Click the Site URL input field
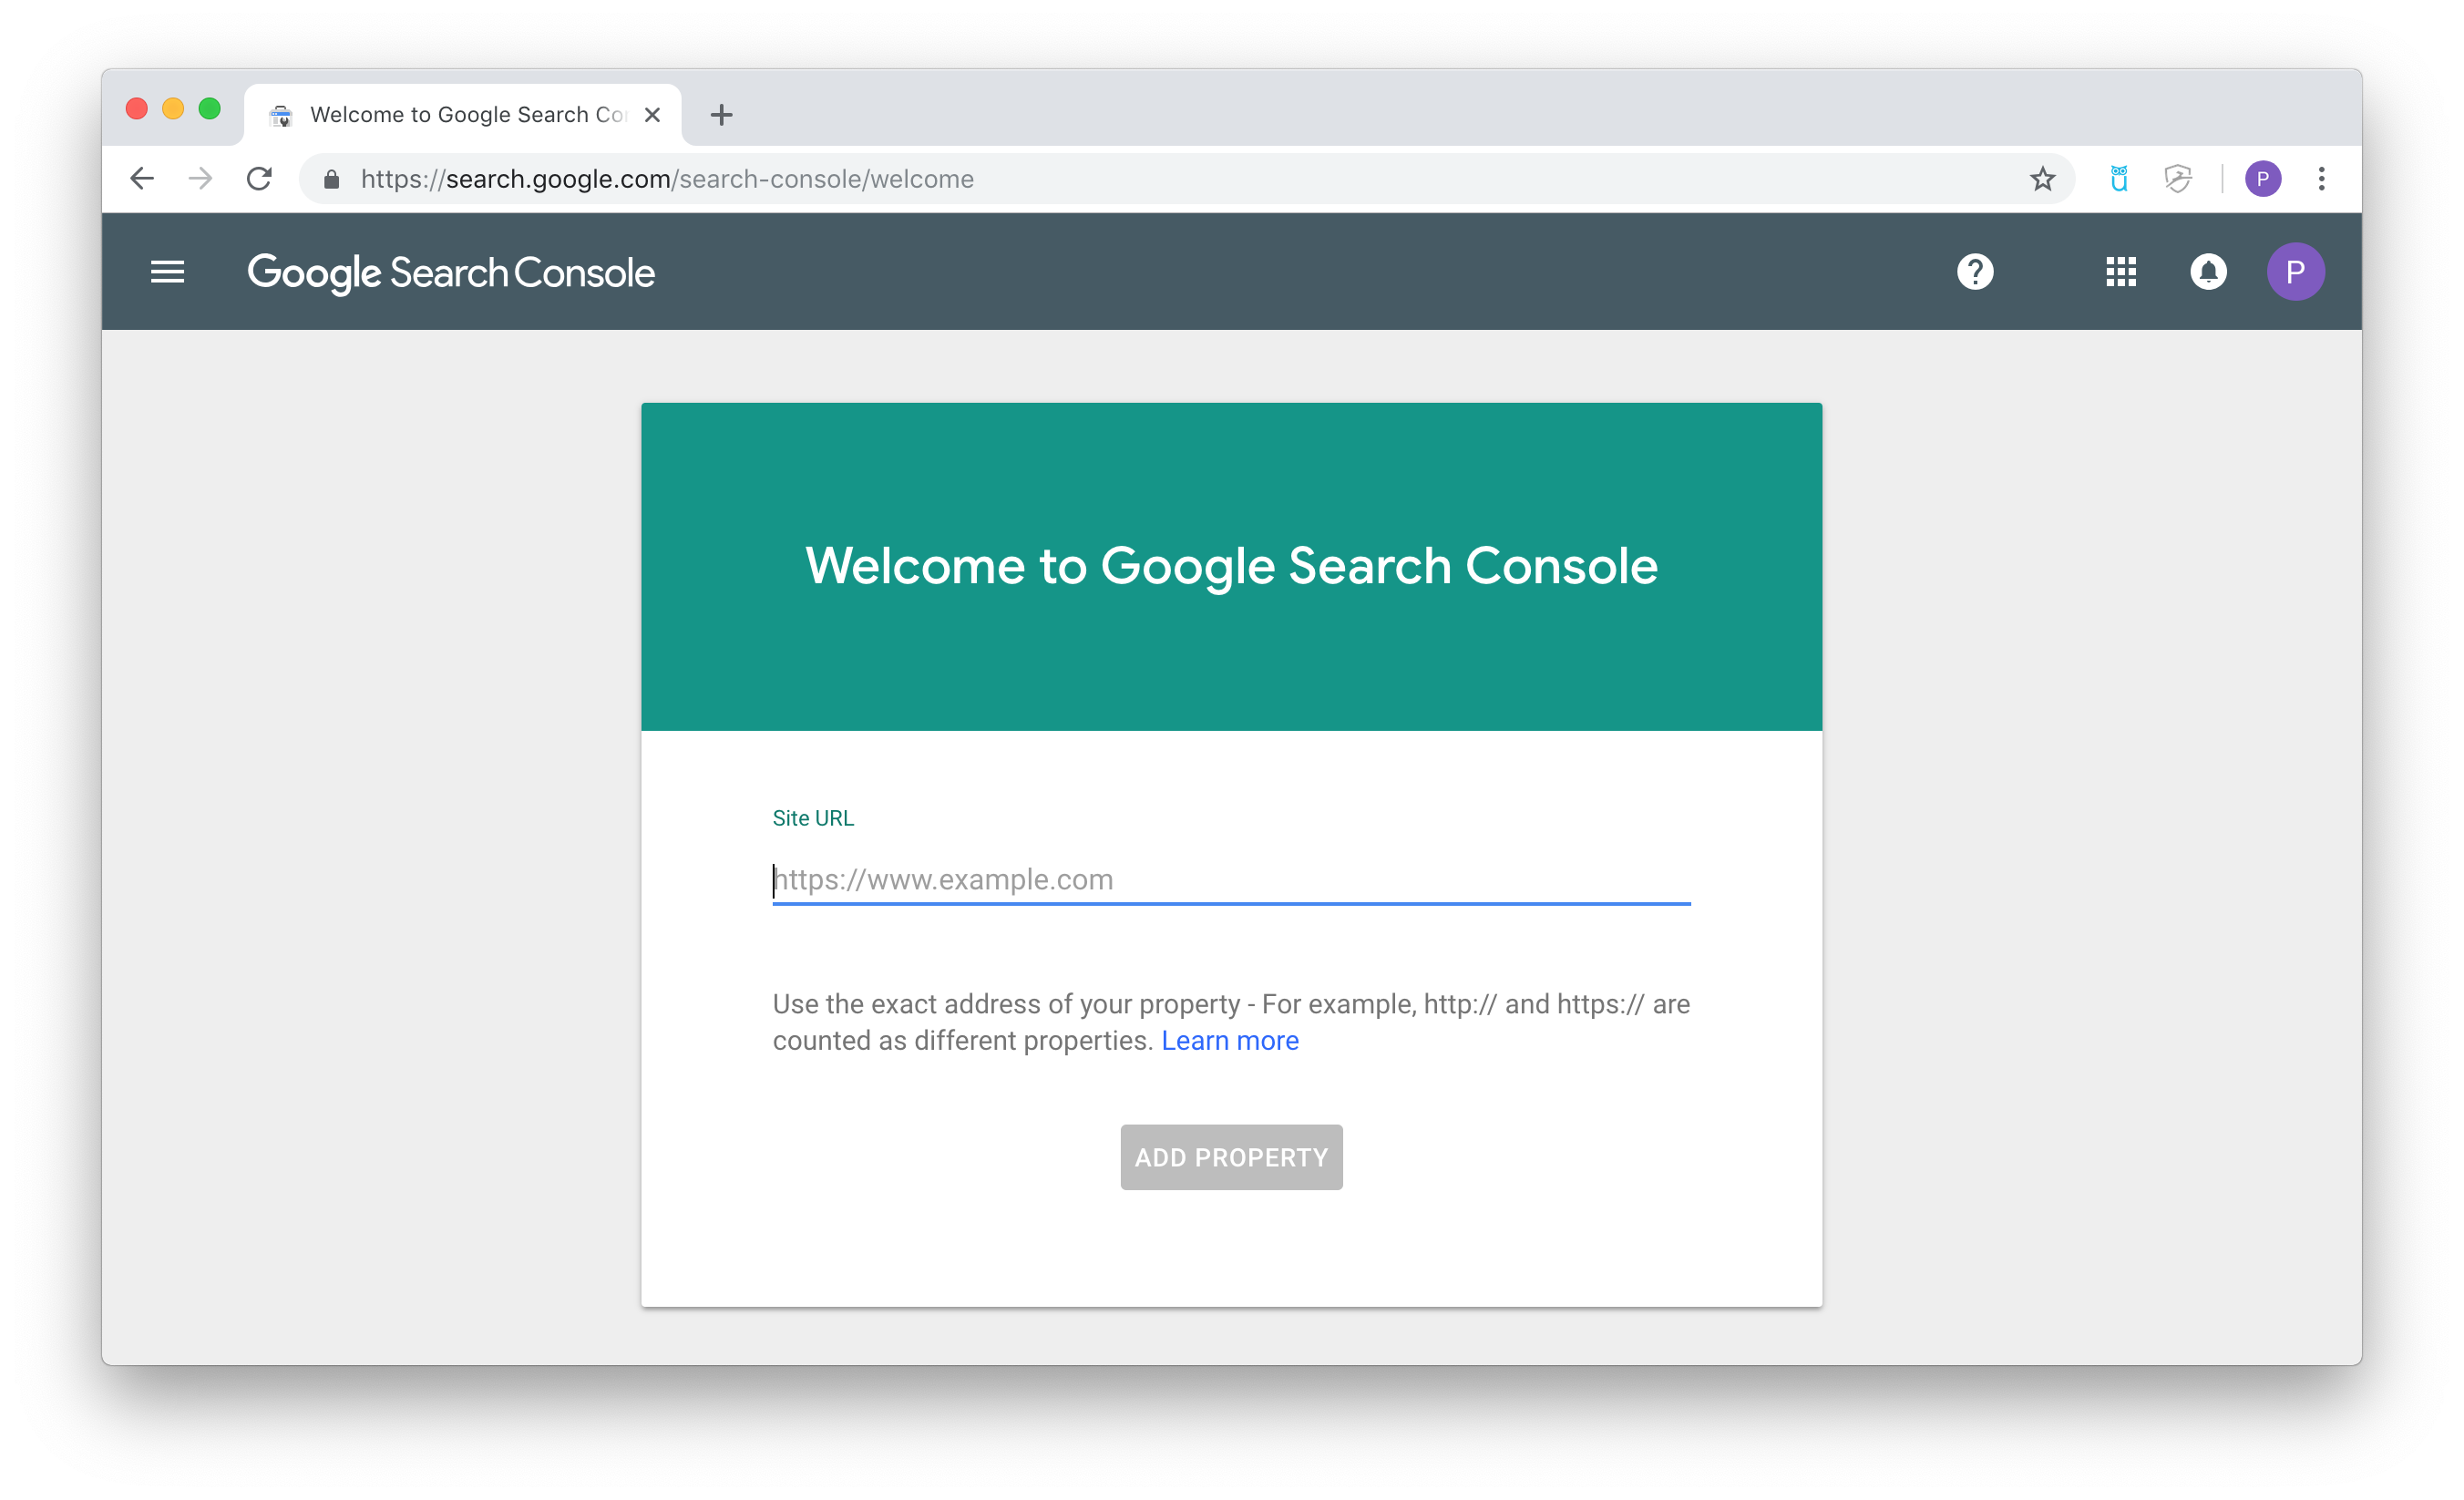 coord(1230,878)
